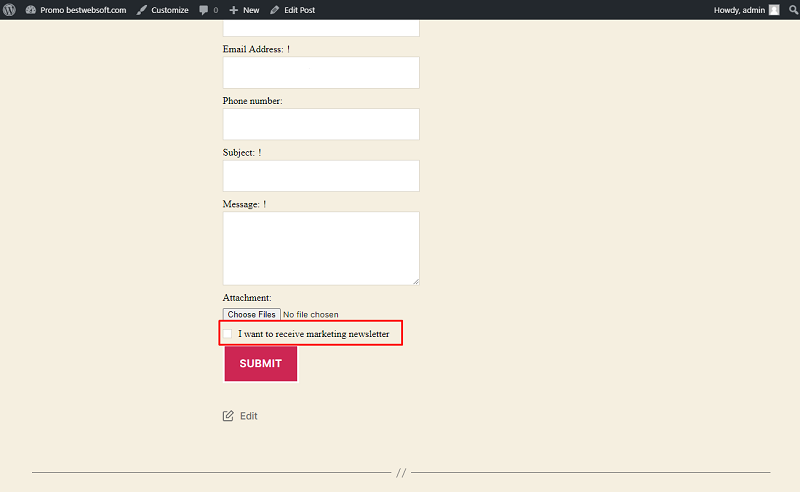Click the pencil edit icon beside Edit

point(228,416)
